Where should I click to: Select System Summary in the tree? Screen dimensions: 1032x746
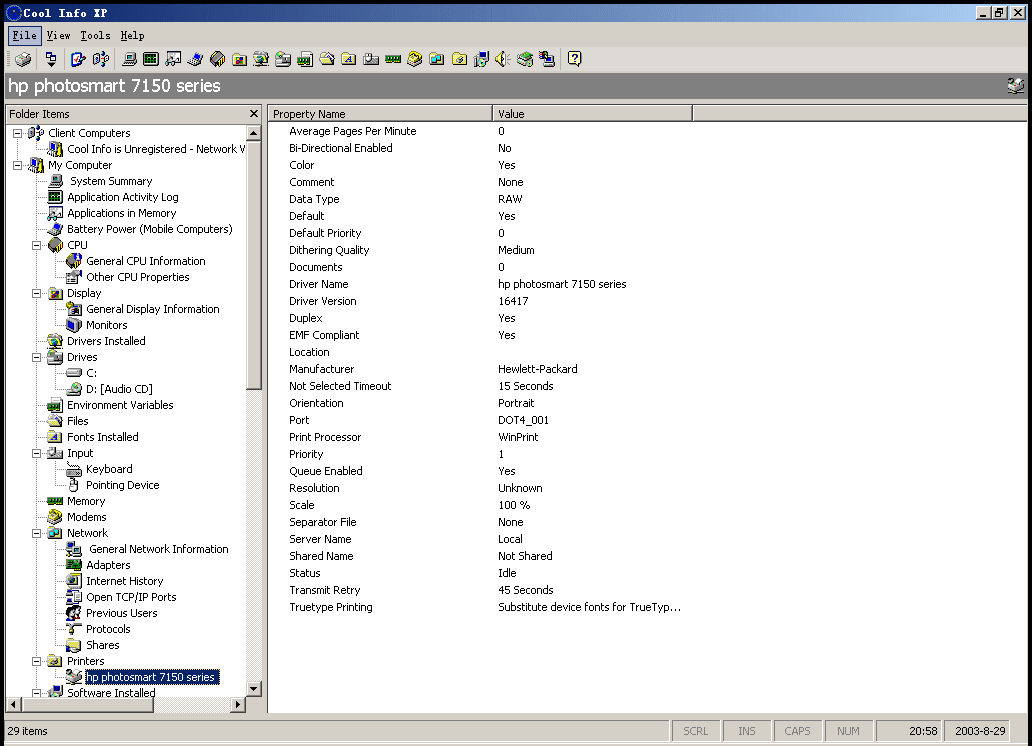(111, 181)
